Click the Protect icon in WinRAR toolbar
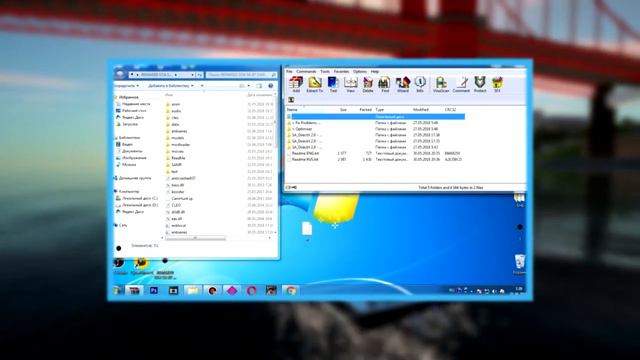Screen dimensions: 640x360 click(x=480, y=84)
